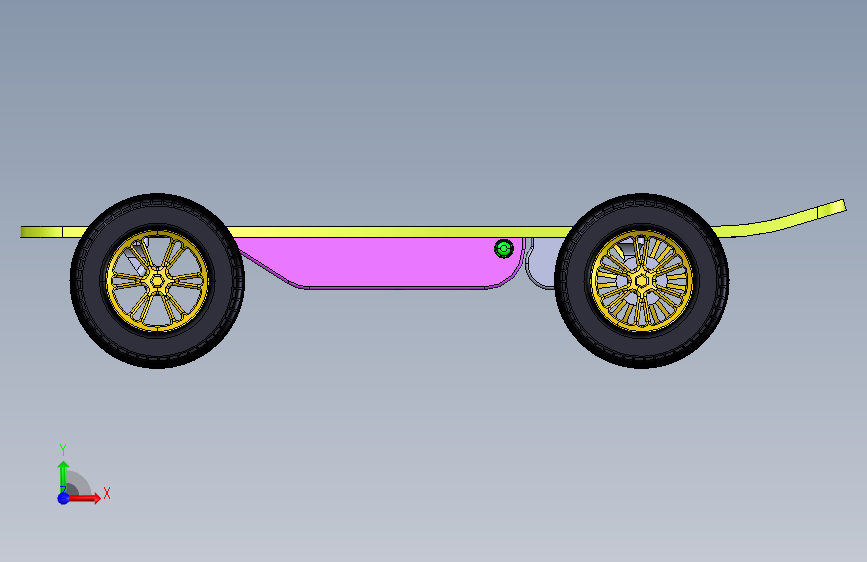Pick the left wheel's yellow hub center
This screenshot has height=562, width=867.
pyautogui.click(x=157, y=280)
